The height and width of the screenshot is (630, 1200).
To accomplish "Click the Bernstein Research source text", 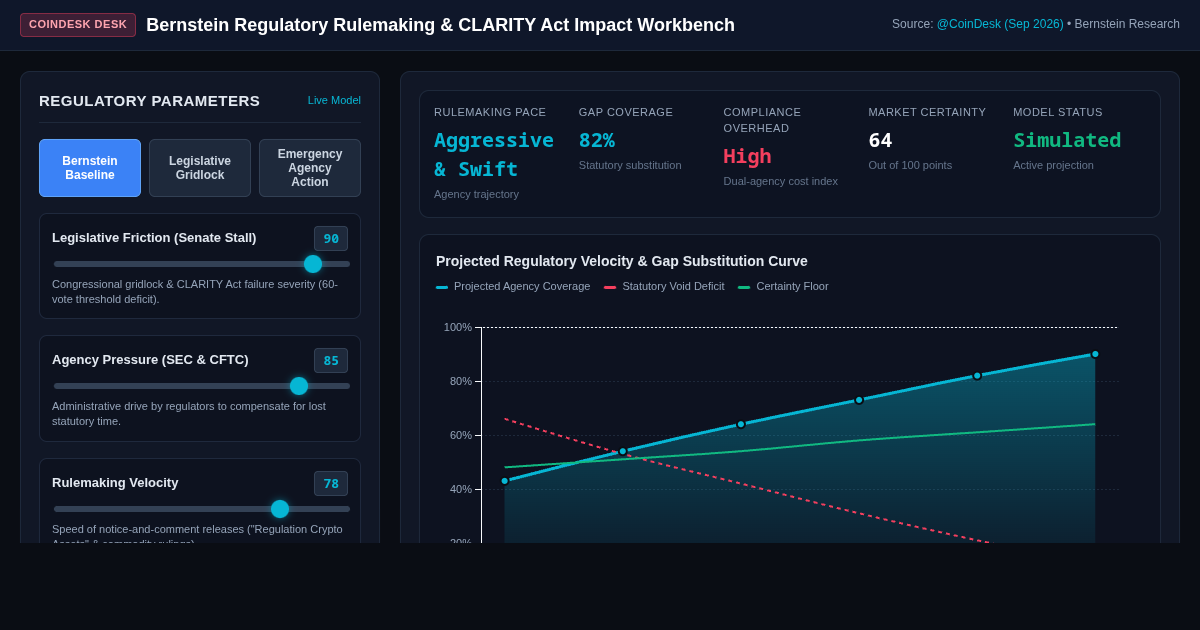I will point(1127,24).
